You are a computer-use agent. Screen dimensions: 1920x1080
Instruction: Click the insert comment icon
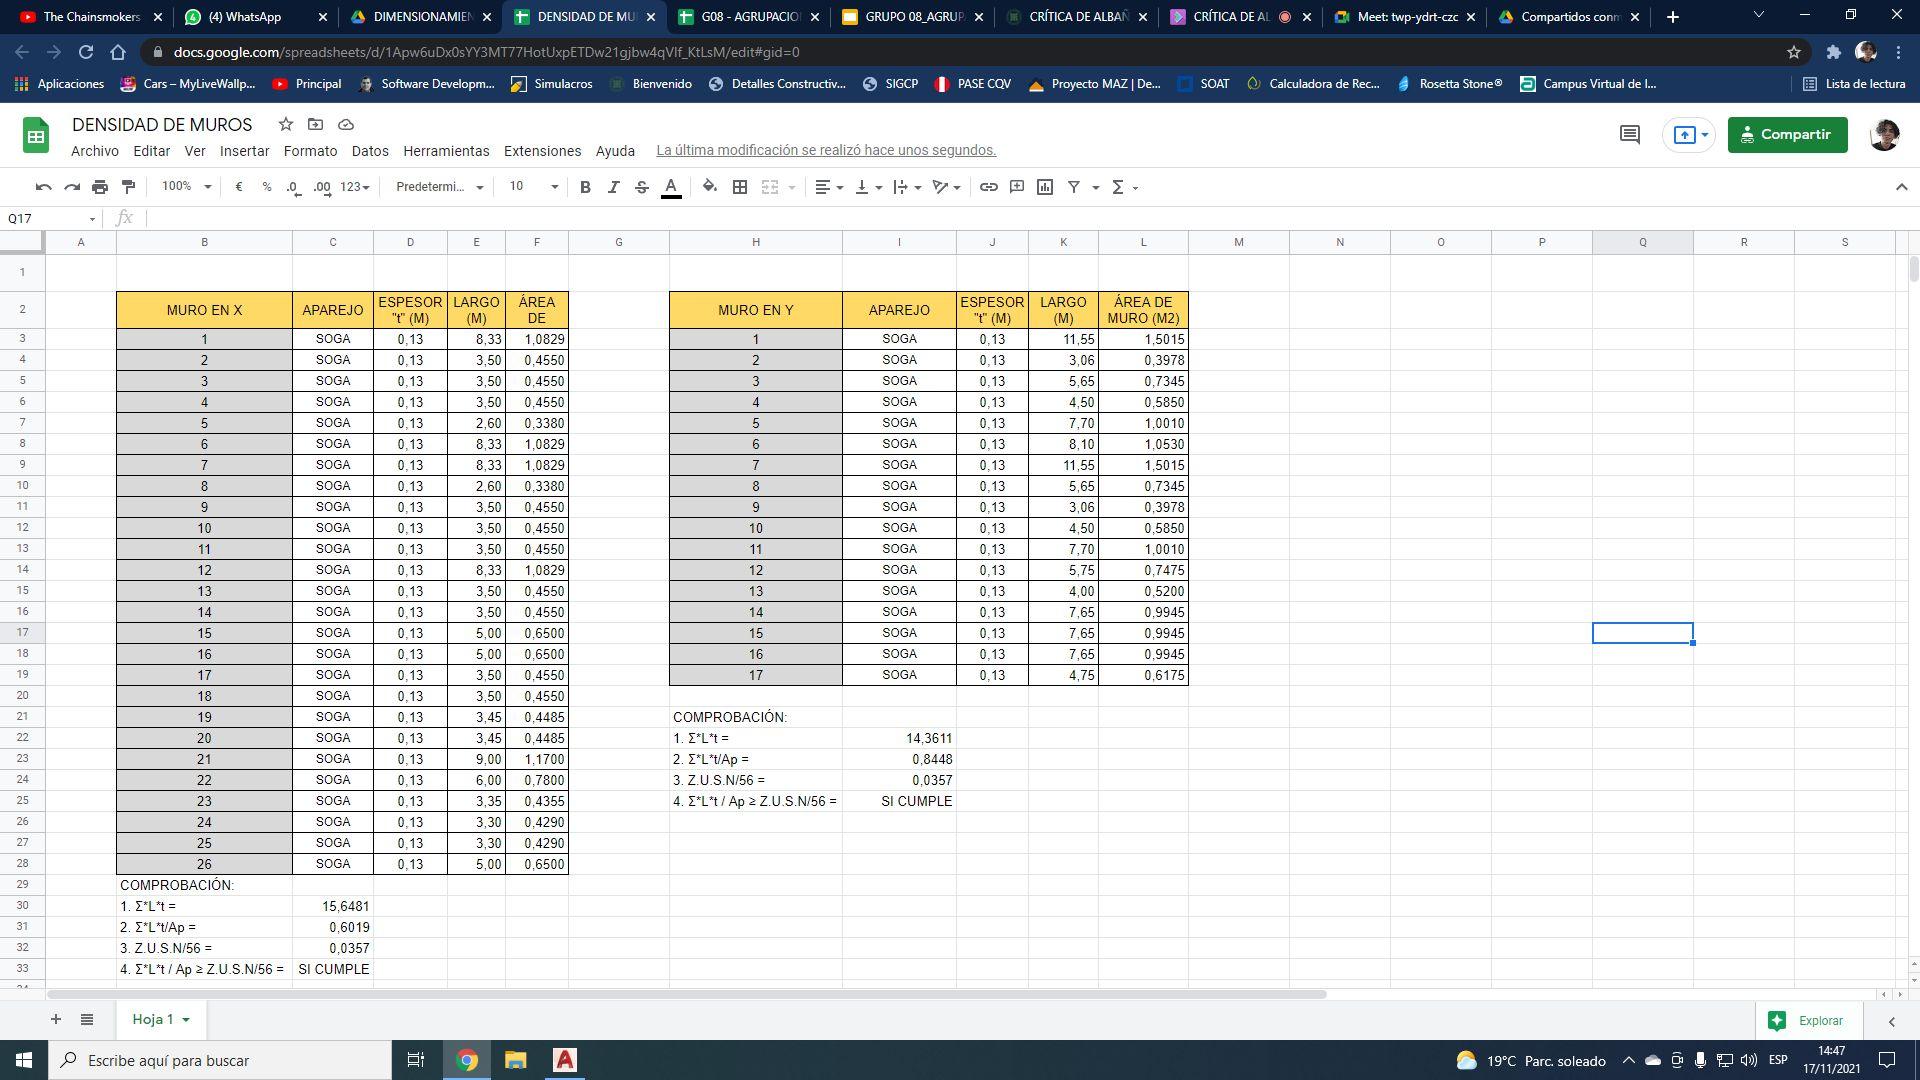(x=1017, y=187)
